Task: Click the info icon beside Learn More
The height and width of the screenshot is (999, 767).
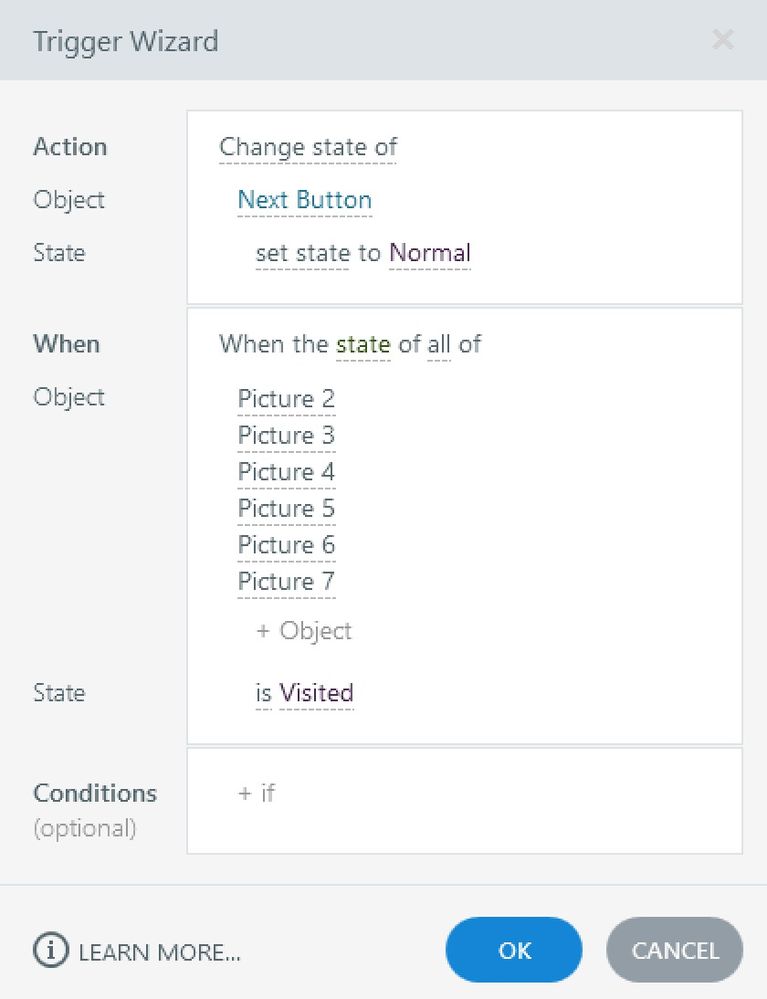Action: (50, 950)
